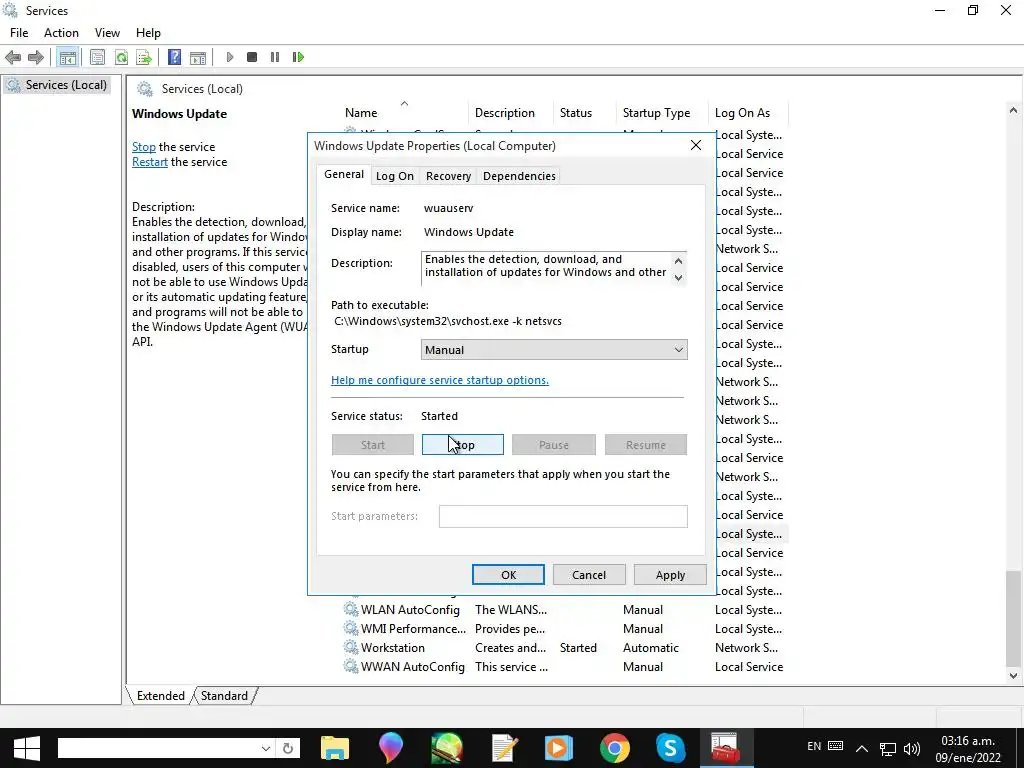Viewport: 1024px width, 768px height.
Task: Click the Start parameters input field
Action: 563,516
